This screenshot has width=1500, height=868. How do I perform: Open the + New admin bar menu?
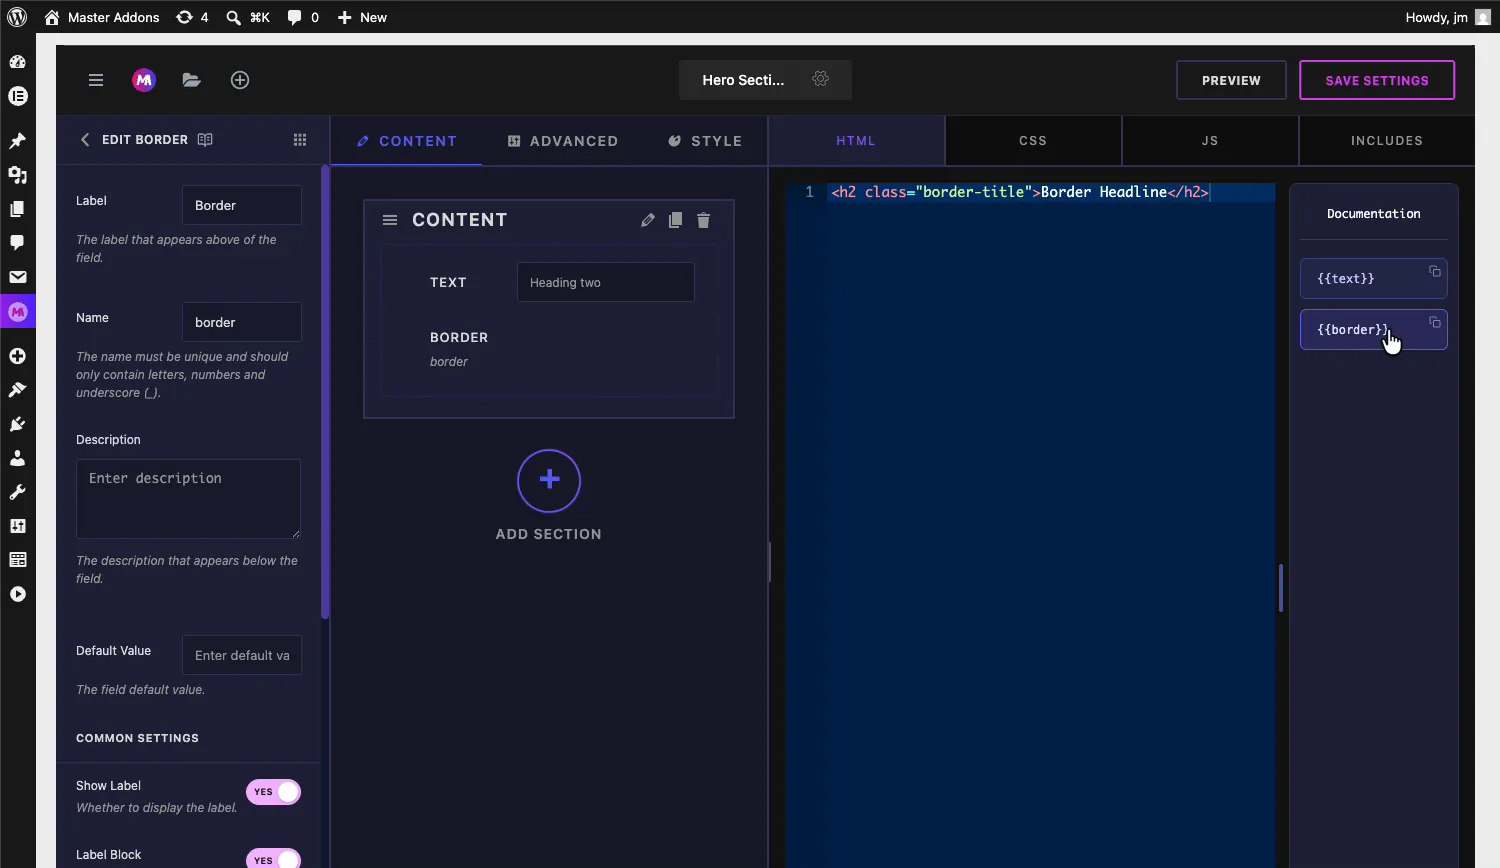[x=362, y=17]
